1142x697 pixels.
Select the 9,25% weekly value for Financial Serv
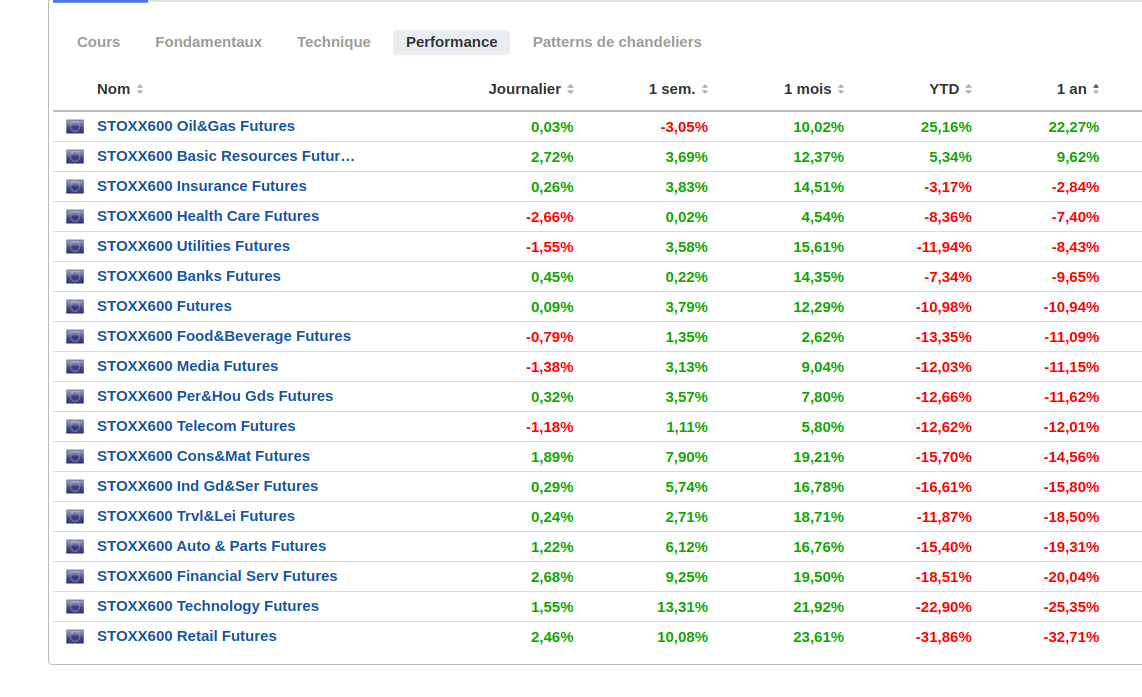point(686,577)
